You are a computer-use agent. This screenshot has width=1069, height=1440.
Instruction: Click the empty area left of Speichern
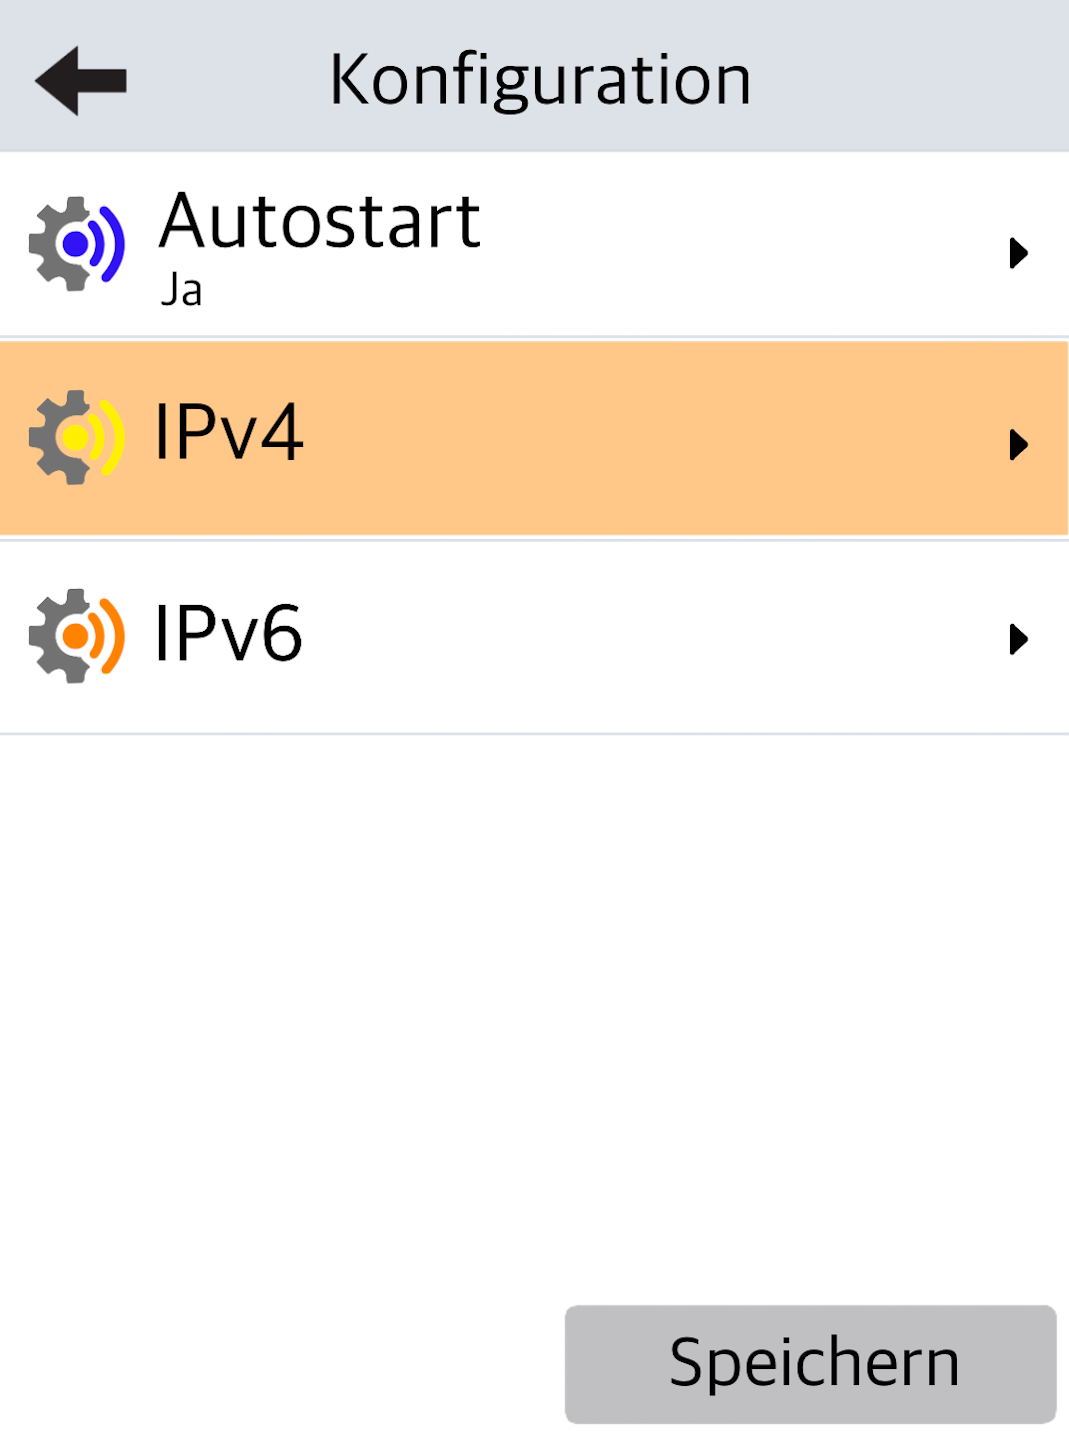click(280, 1364)
